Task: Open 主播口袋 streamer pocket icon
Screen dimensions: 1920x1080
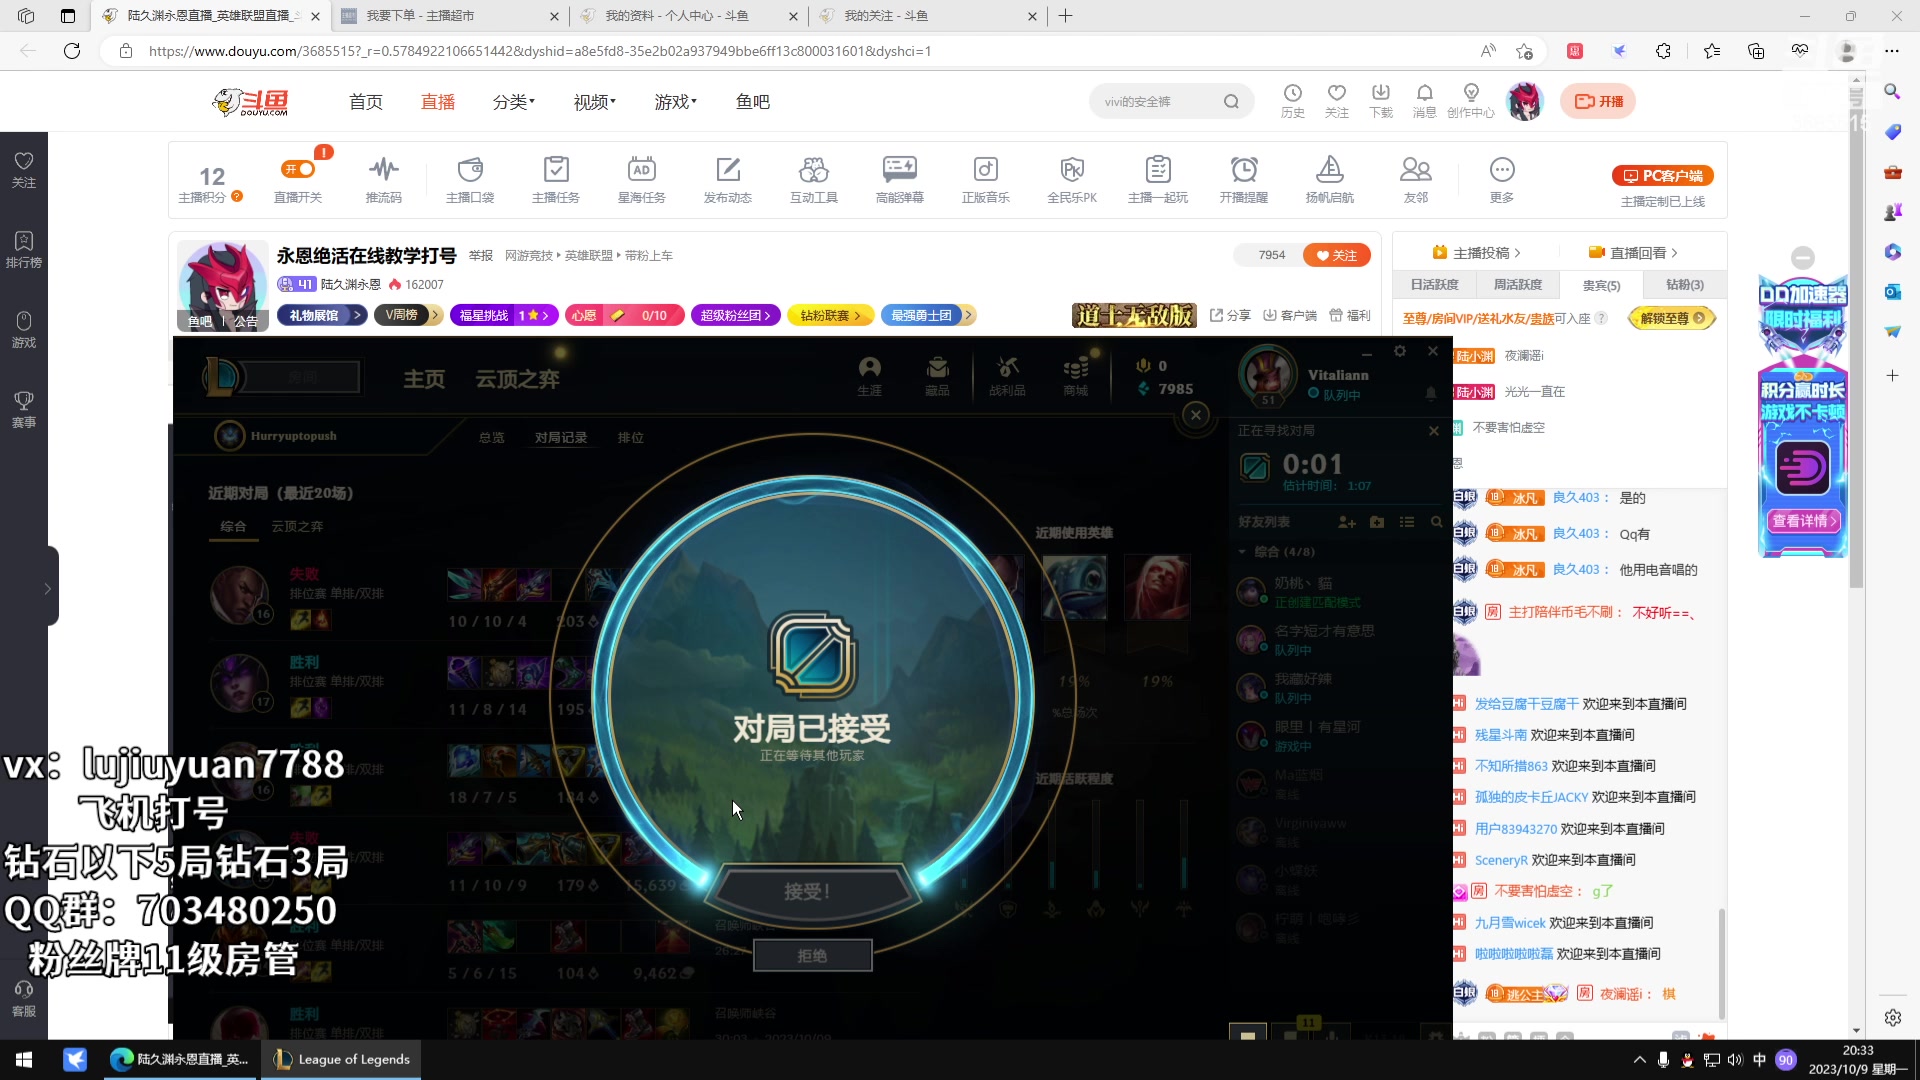Action: [x=470, y=179]
